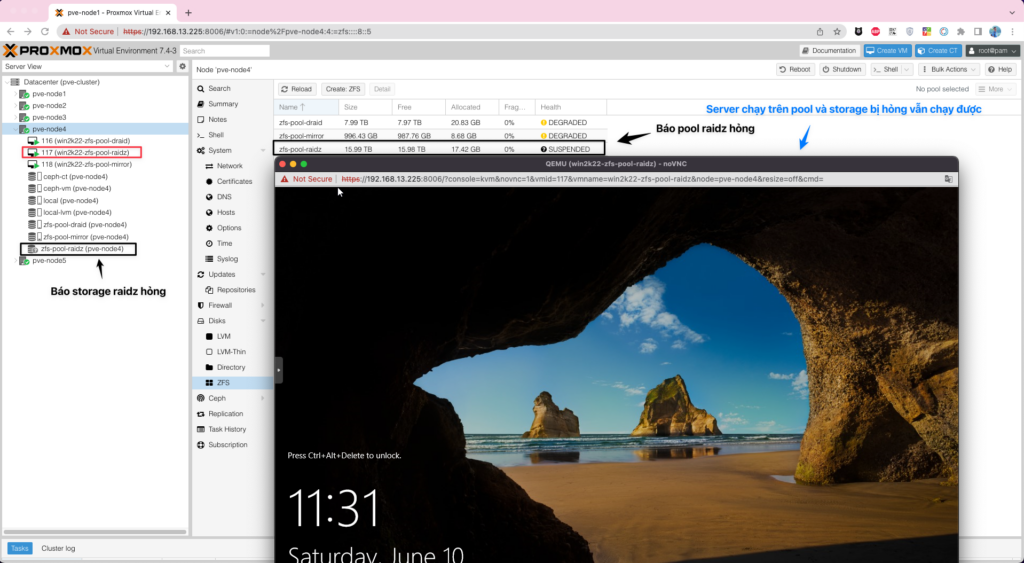Image resolution: width=1024 pixels, height=563 pixels.
Task: Open the Task History page
Action: 227,430
